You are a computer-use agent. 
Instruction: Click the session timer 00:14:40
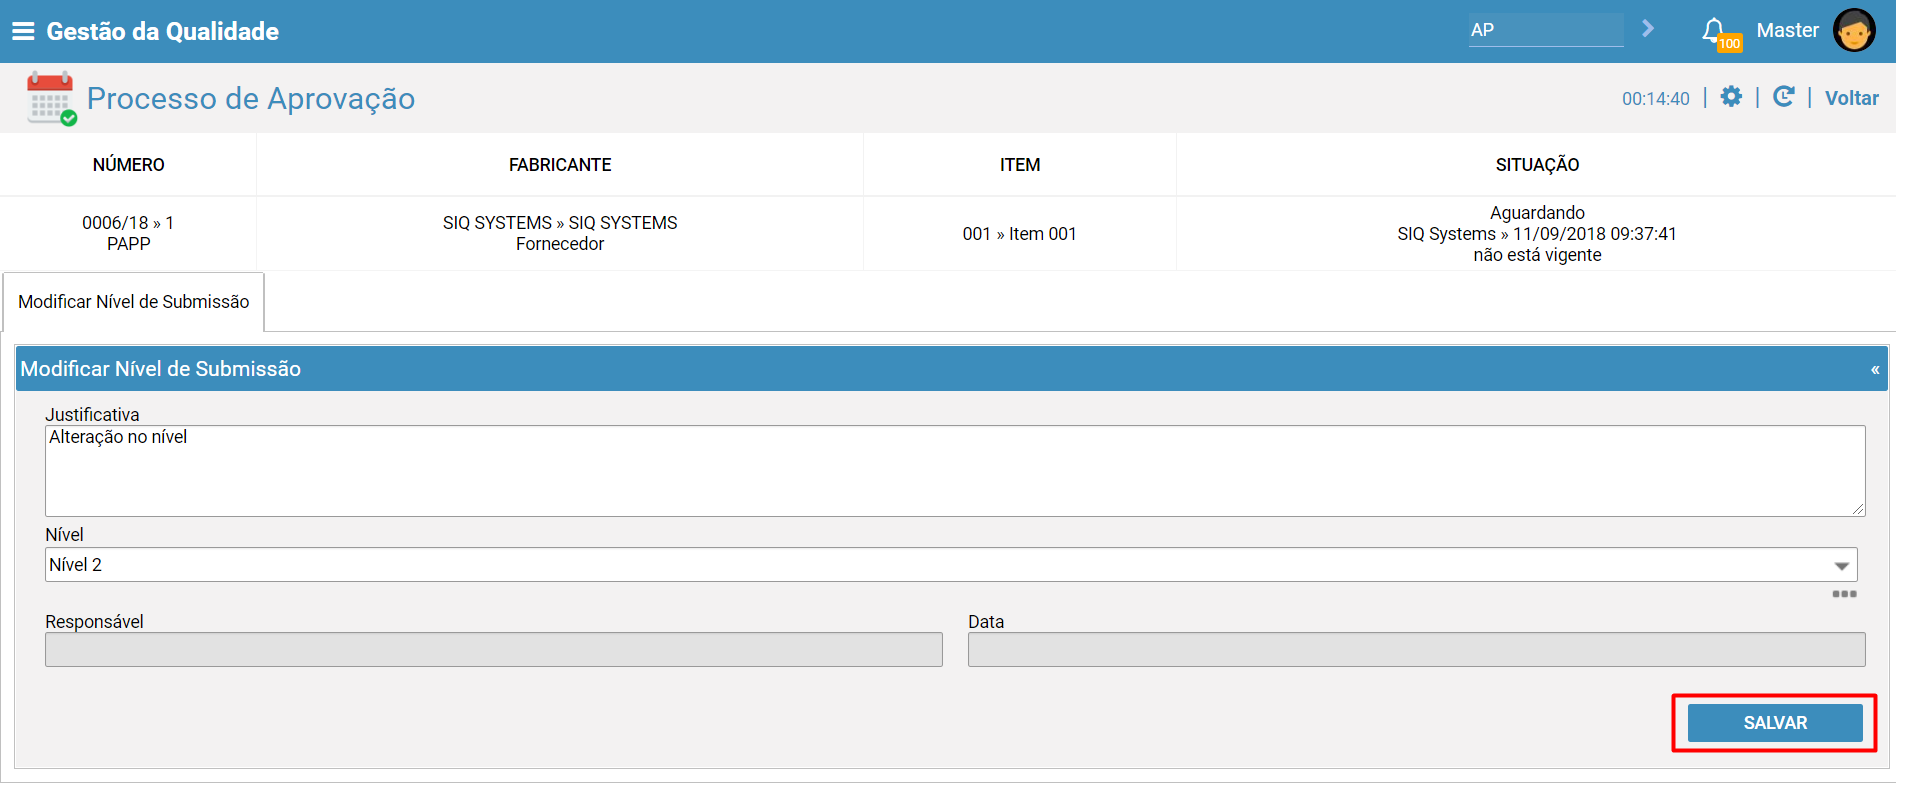[x=1655, y=99]
